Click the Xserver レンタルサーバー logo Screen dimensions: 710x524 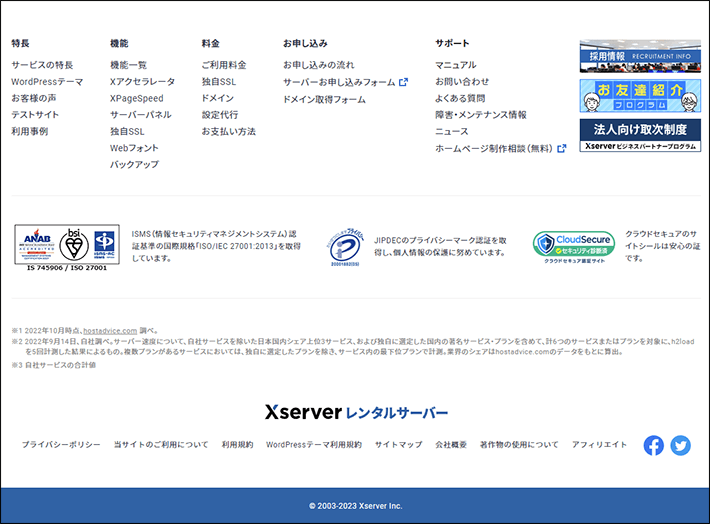point(356,412)
